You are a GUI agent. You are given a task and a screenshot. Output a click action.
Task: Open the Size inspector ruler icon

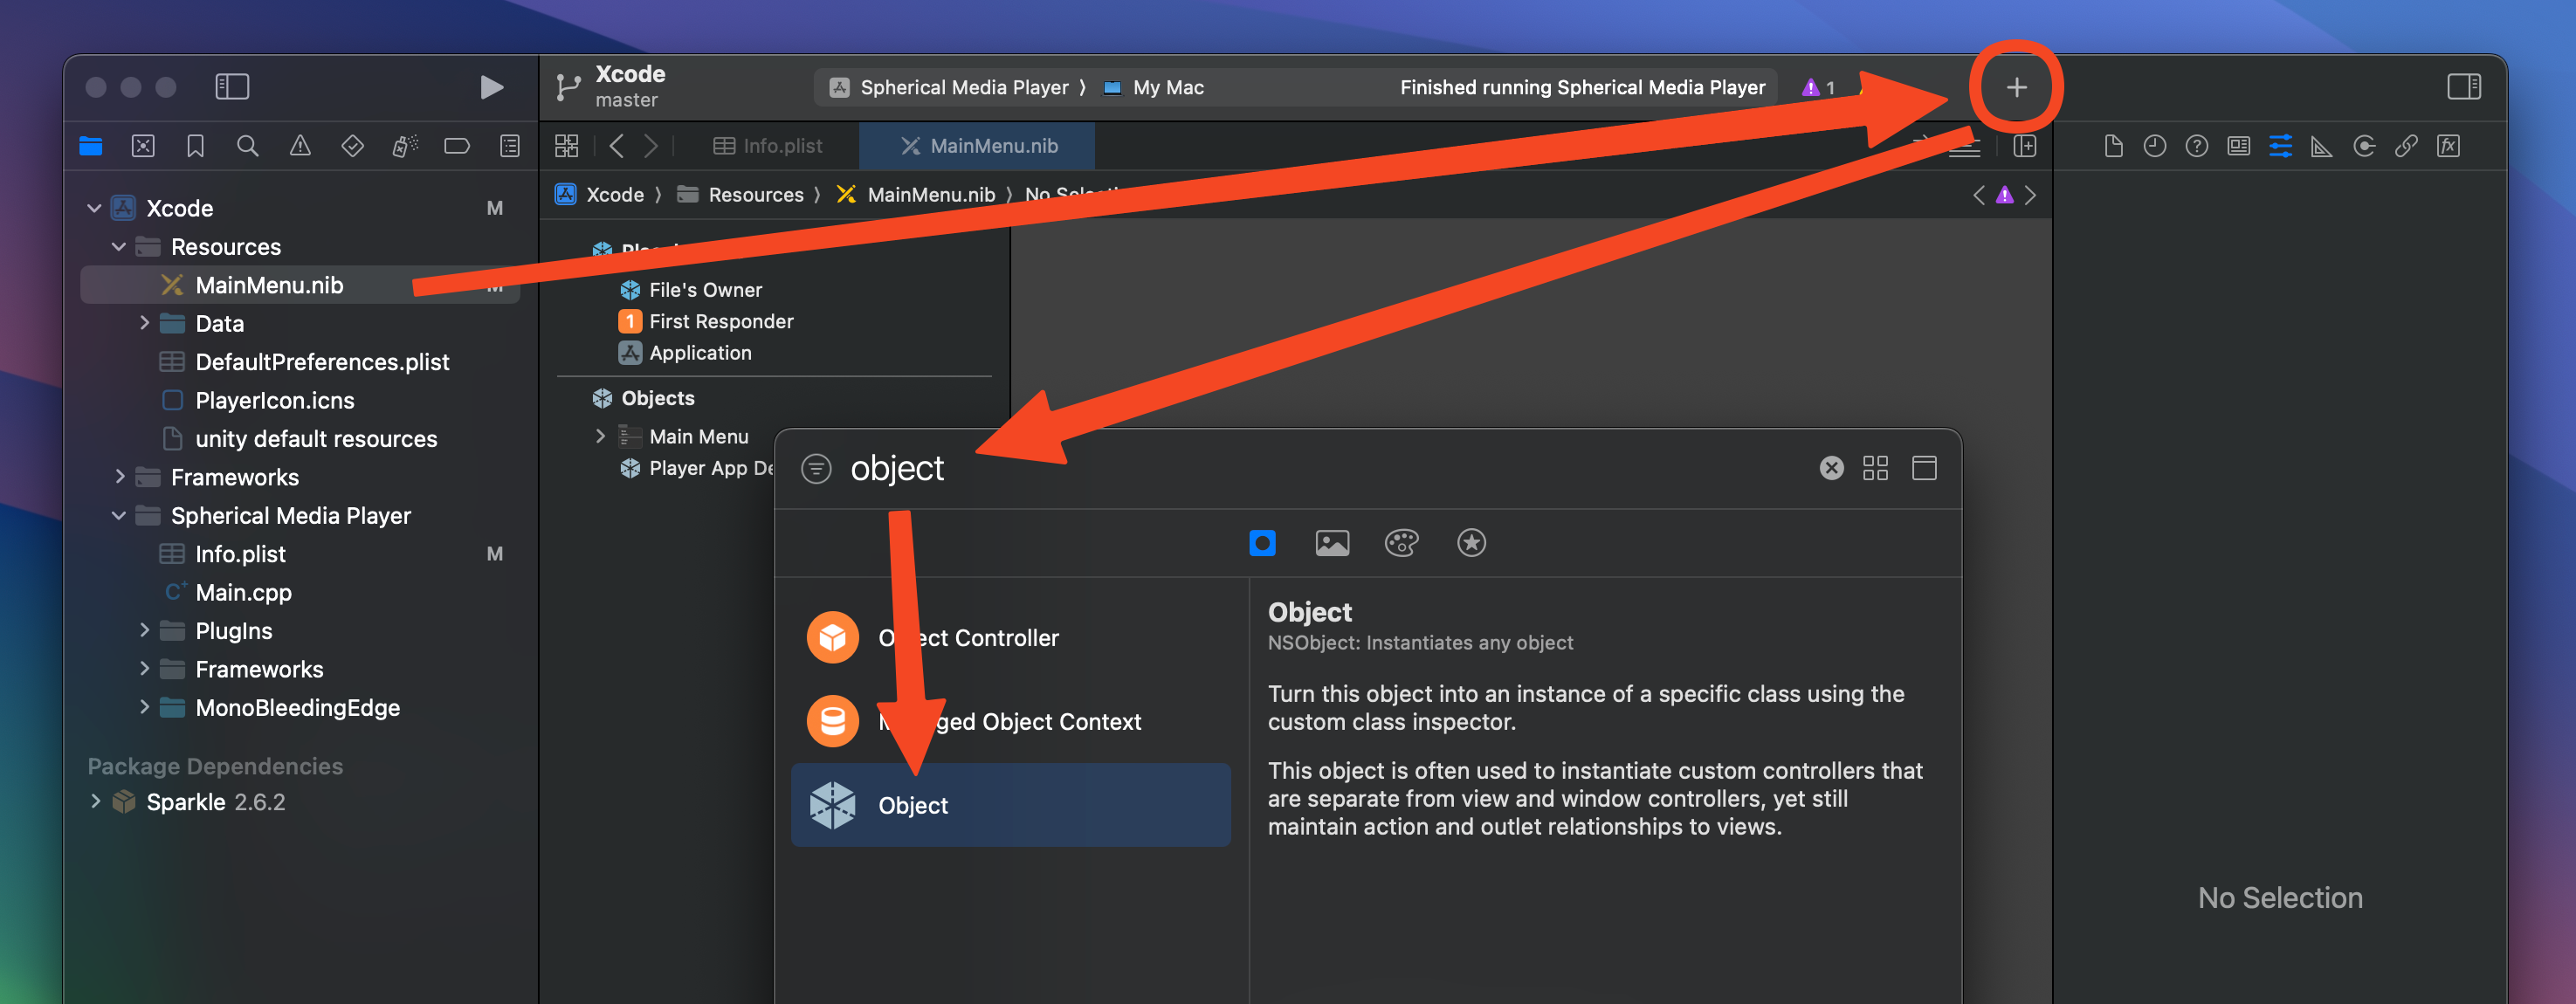pyautogui.click(x=2321, y=147)
